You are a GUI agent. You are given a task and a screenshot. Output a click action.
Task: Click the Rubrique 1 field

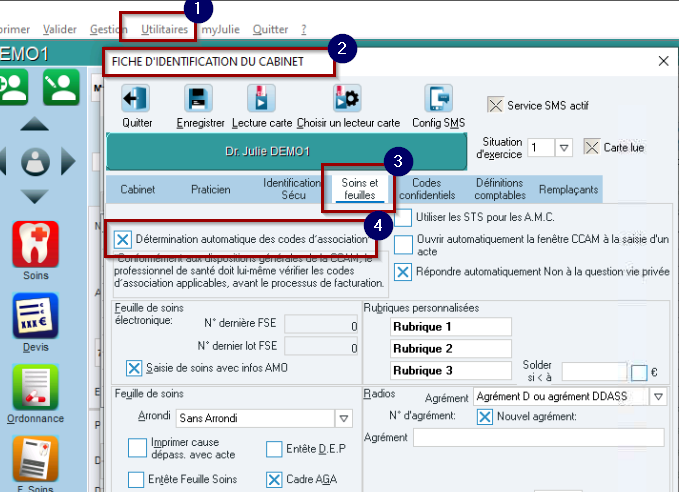coord(450,327)
